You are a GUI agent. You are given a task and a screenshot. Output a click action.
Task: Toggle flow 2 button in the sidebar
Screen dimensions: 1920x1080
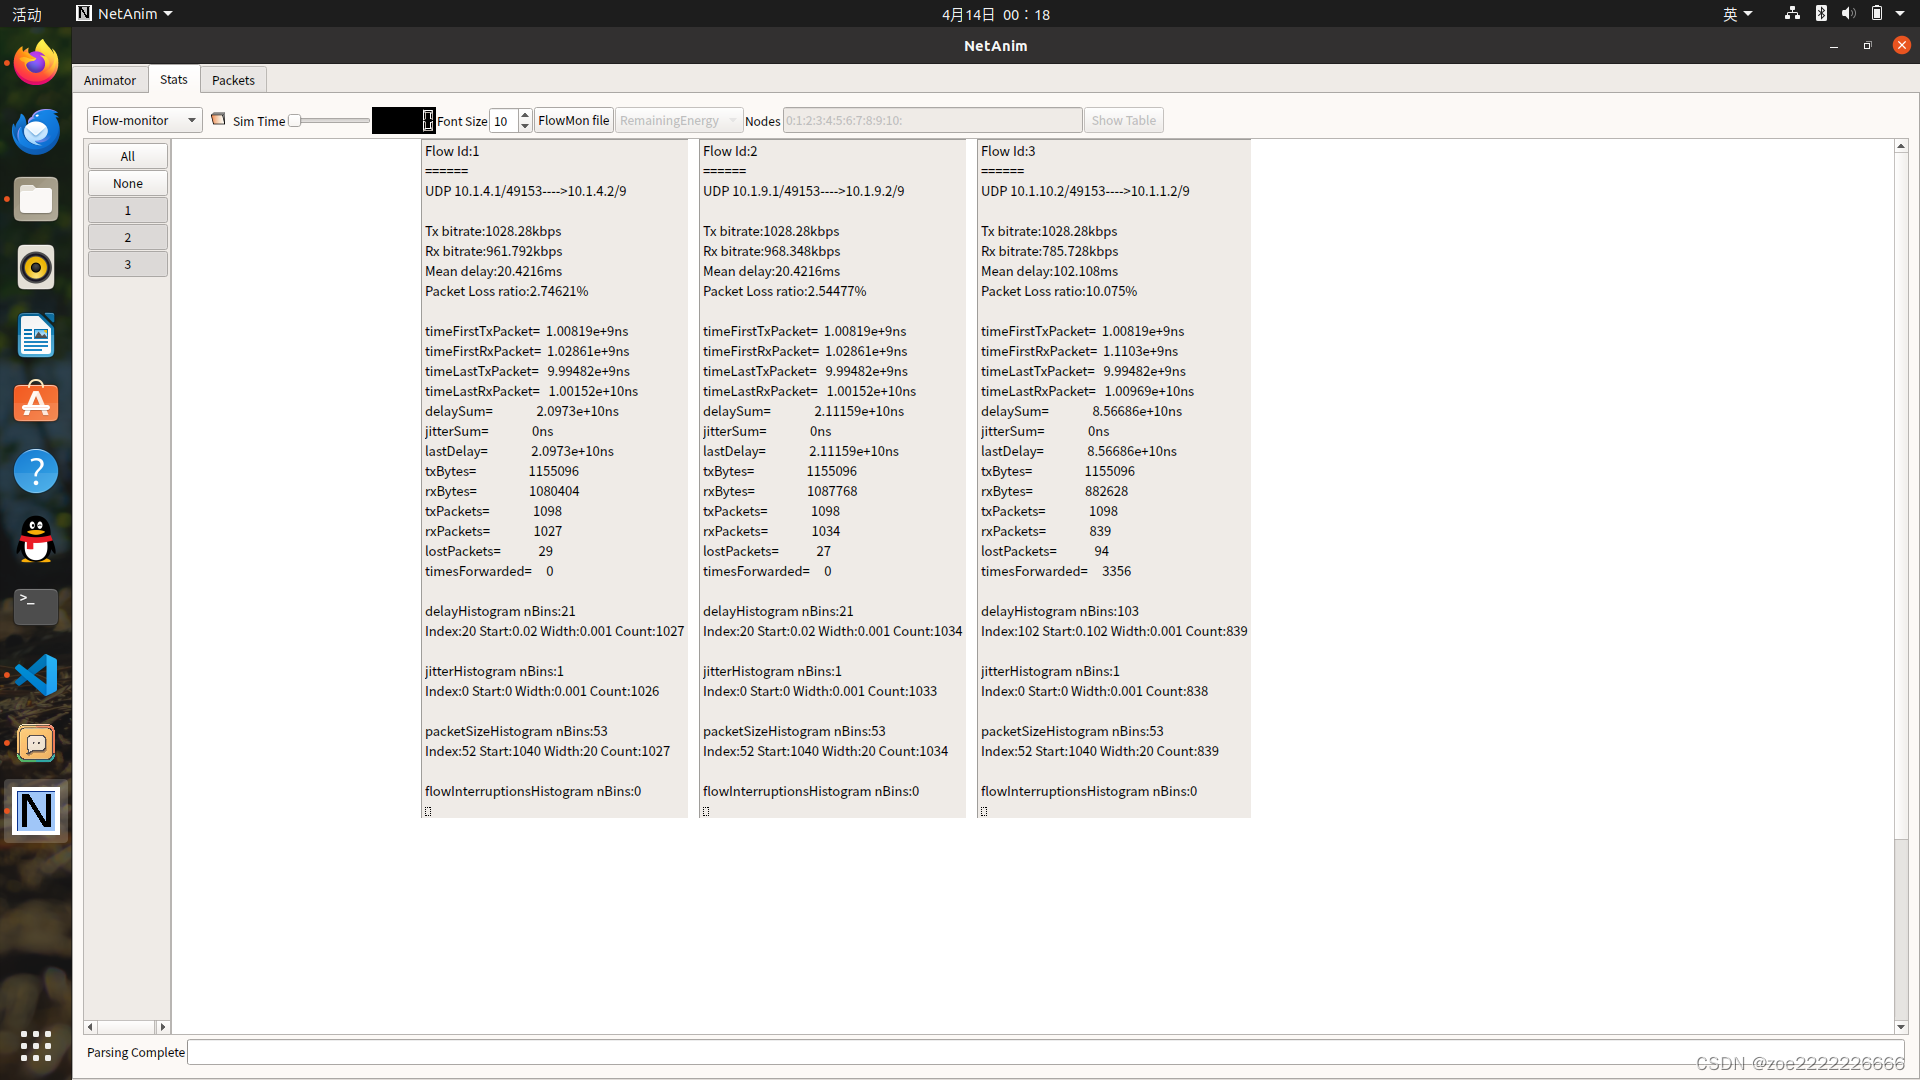[x=128, y=237]
